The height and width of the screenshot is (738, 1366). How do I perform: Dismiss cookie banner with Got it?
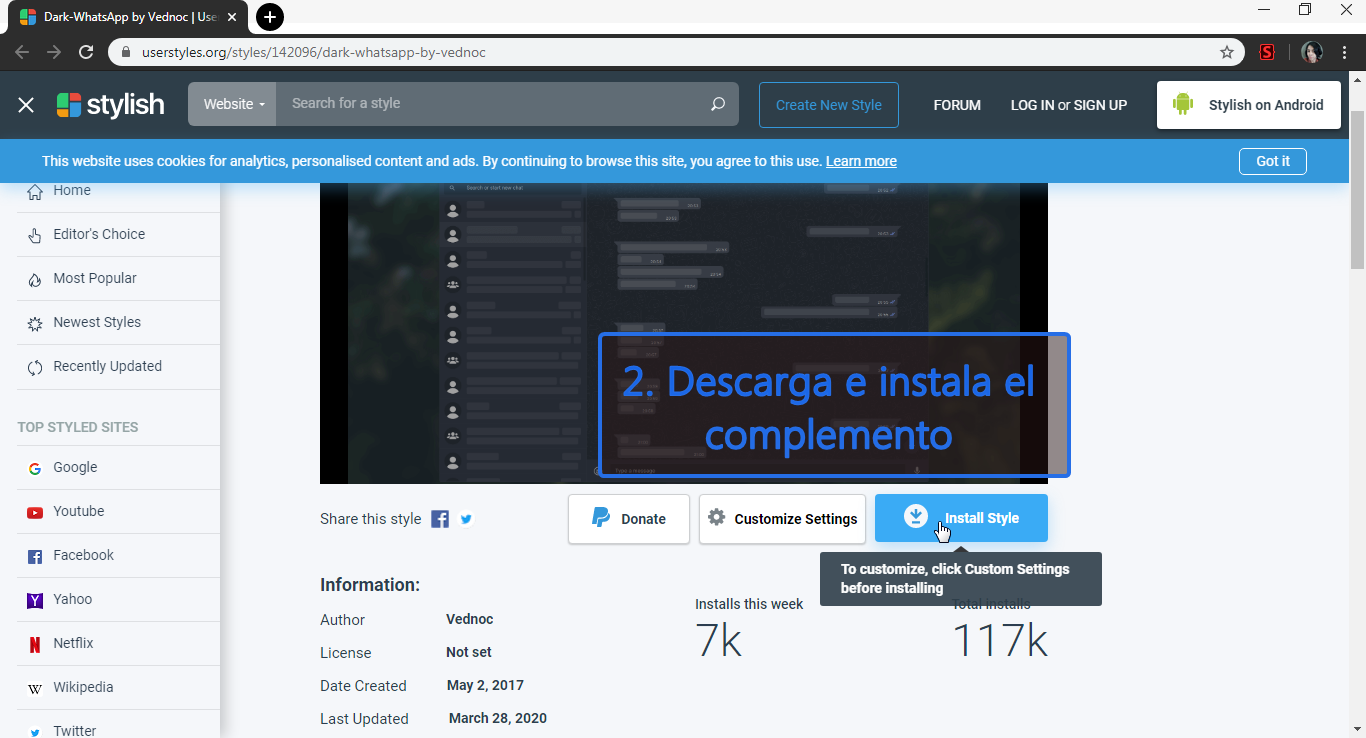tap(1273, 161)
